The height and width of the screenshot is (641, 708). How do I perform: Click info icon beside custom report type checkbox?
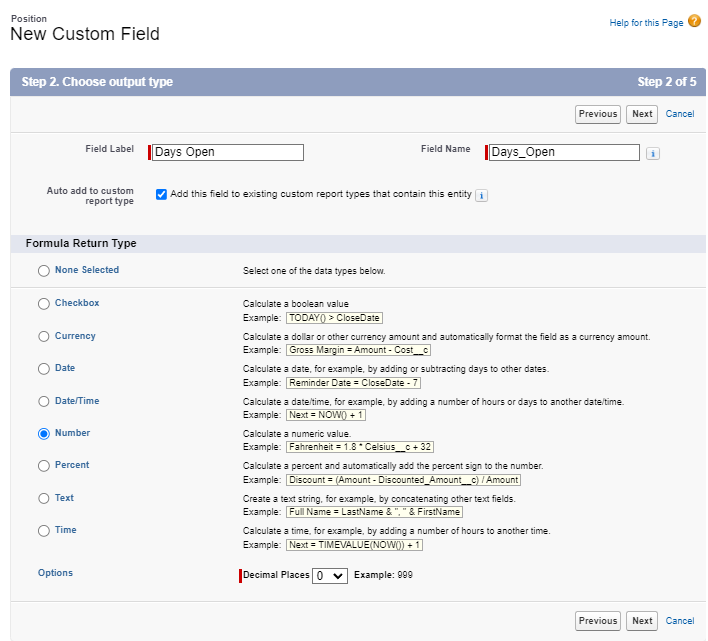pyautogui.click(x=481, y=195)
